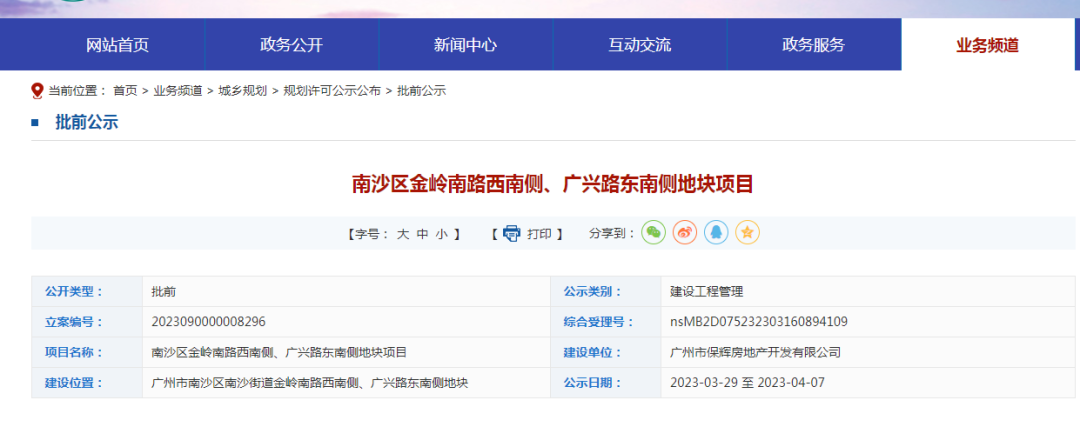
Task: Click 公示类别 label
Action: (x=592, y=292)
